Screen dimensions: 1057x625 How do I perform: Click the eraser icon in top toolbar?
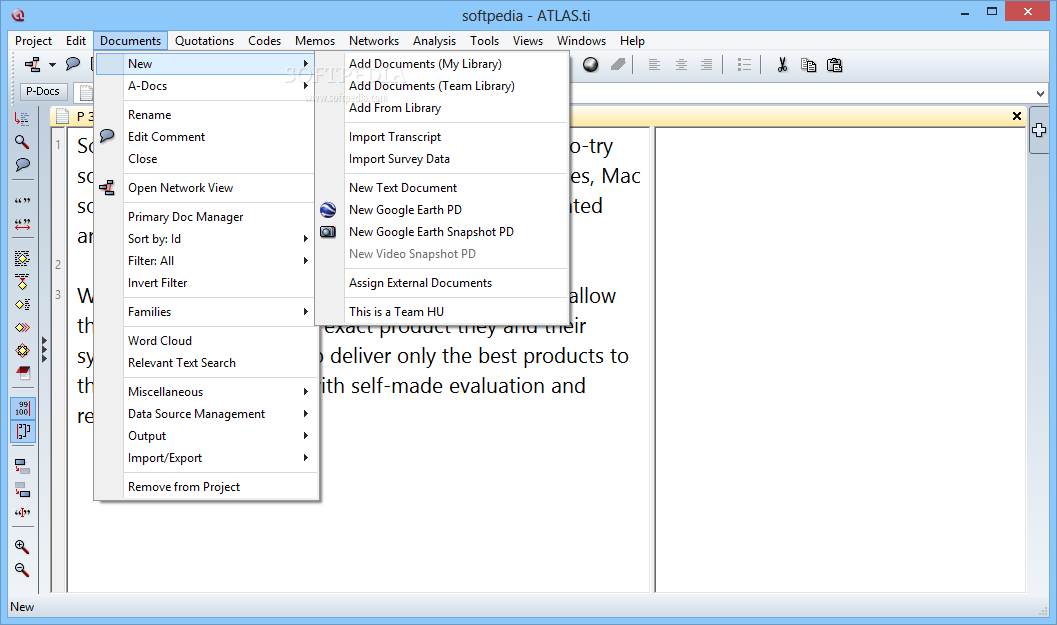617,65
